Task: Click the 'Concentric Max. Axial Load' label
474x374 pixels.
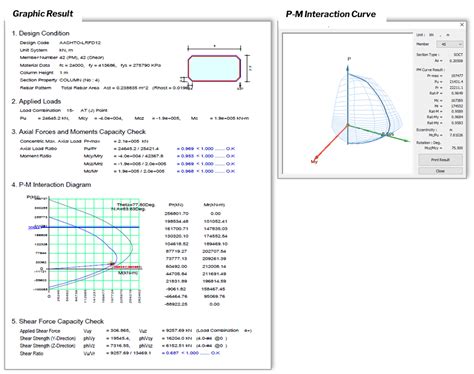Action: 50,141
